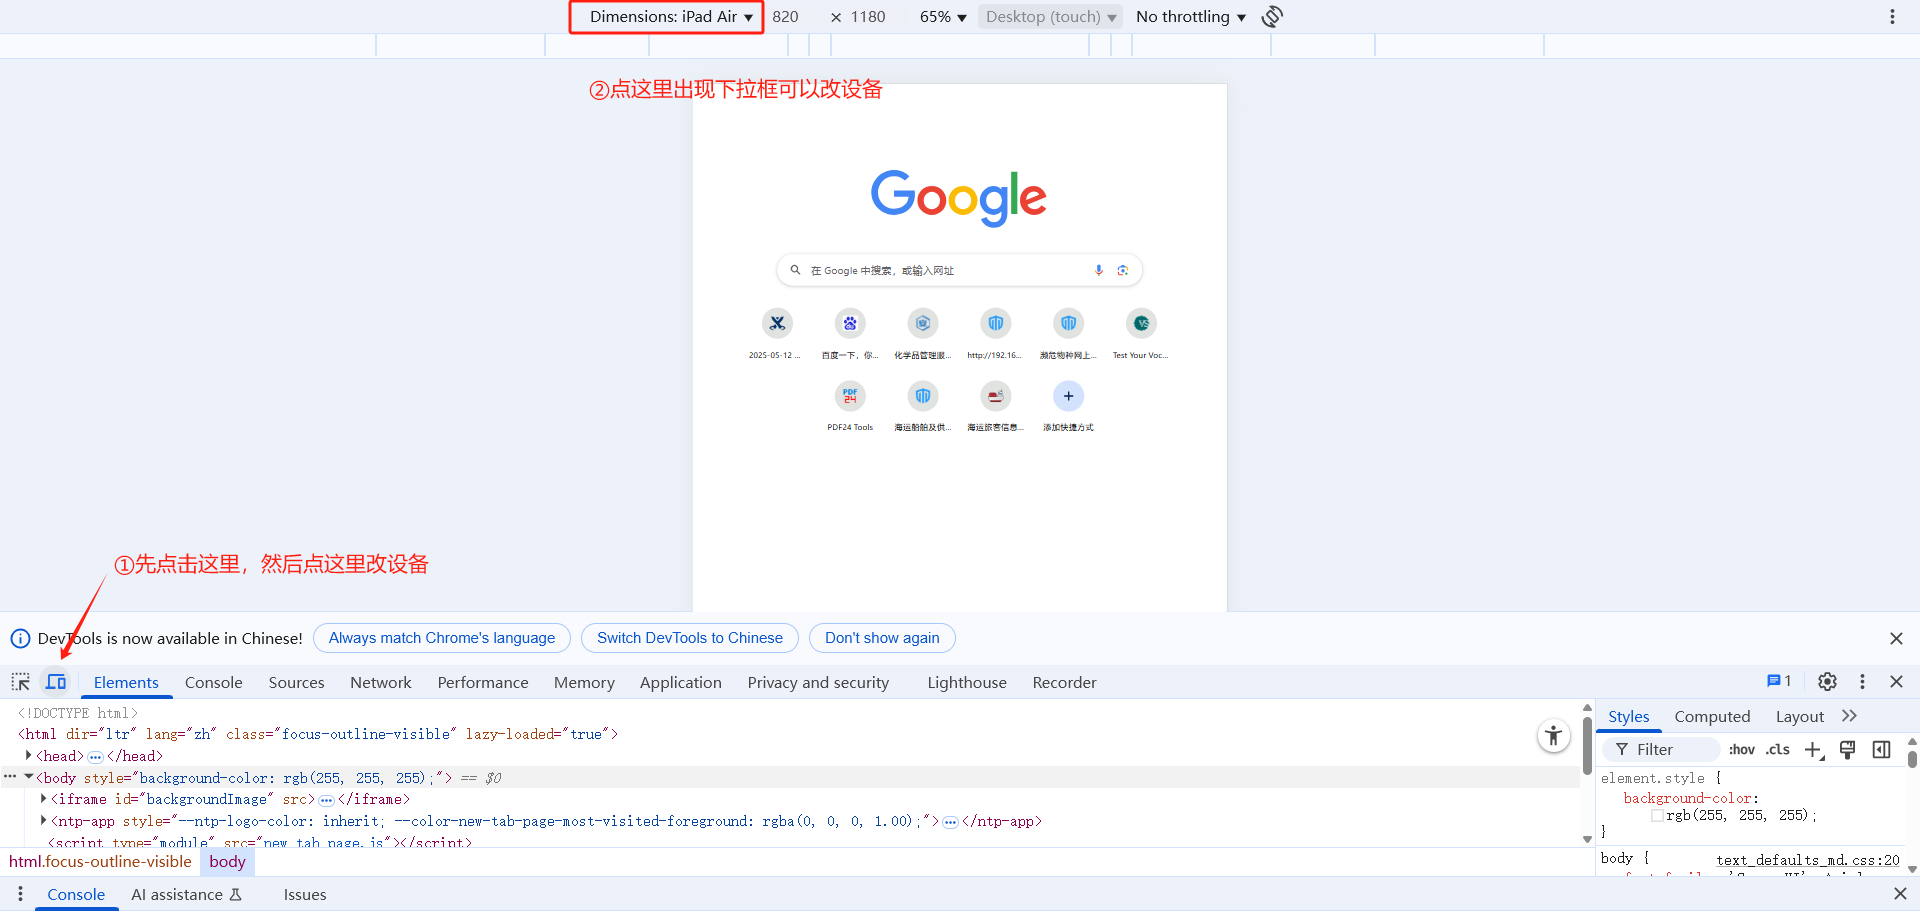
Task: Open the No throttling dropdown
Action: tap(1190, 16)
